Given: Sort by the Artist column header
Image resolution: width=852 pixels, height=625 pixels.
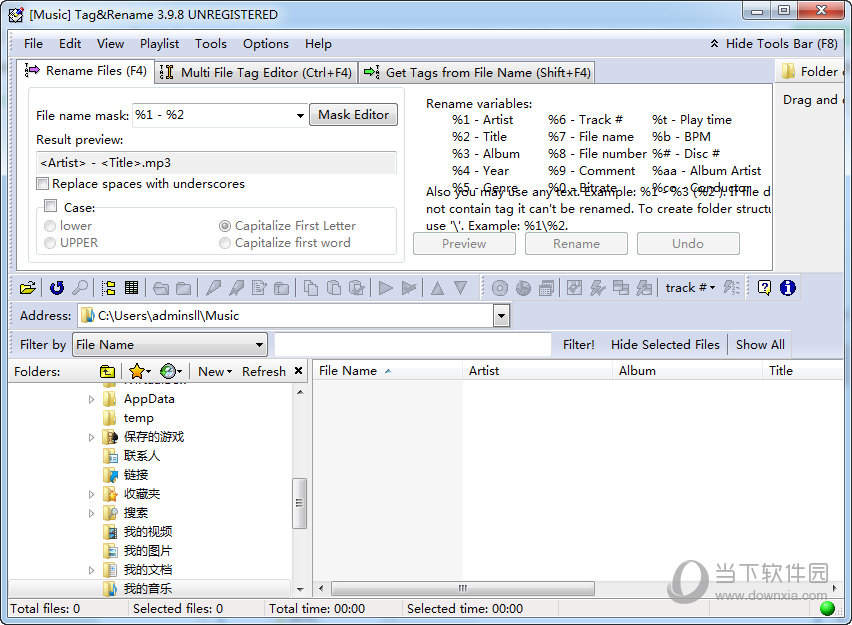Looking at the screenshot, I should [537, 371].
